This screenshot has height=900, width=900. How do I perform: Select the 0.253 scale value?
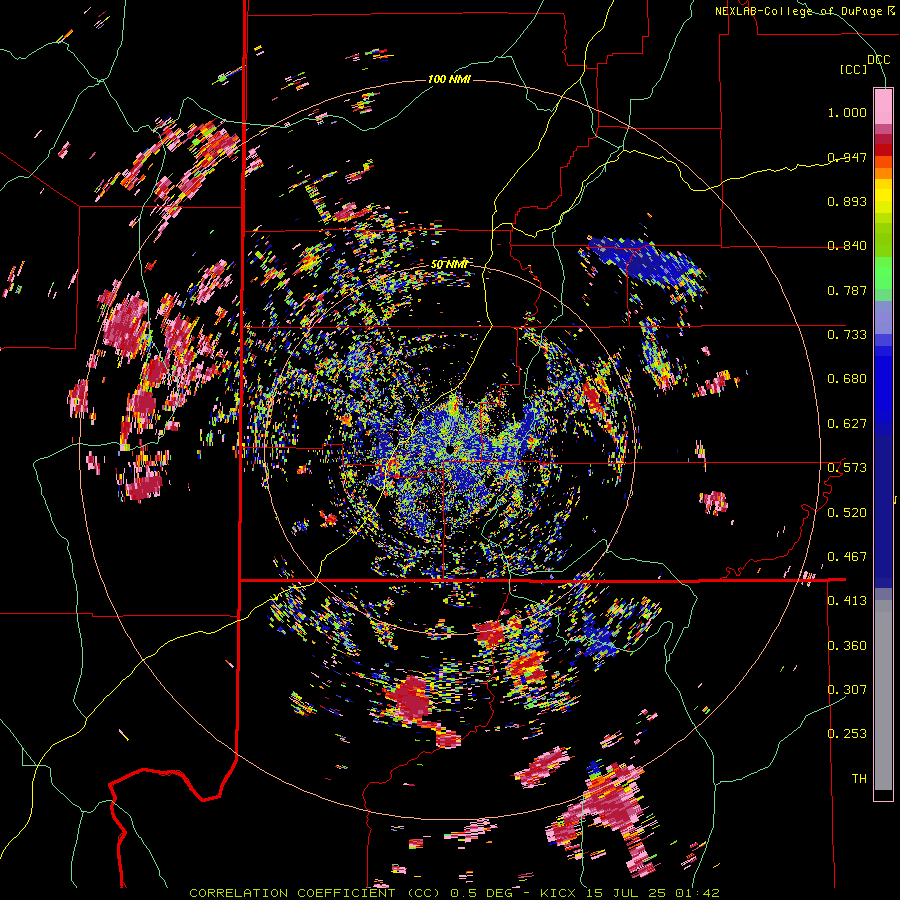tap(847, 734)
